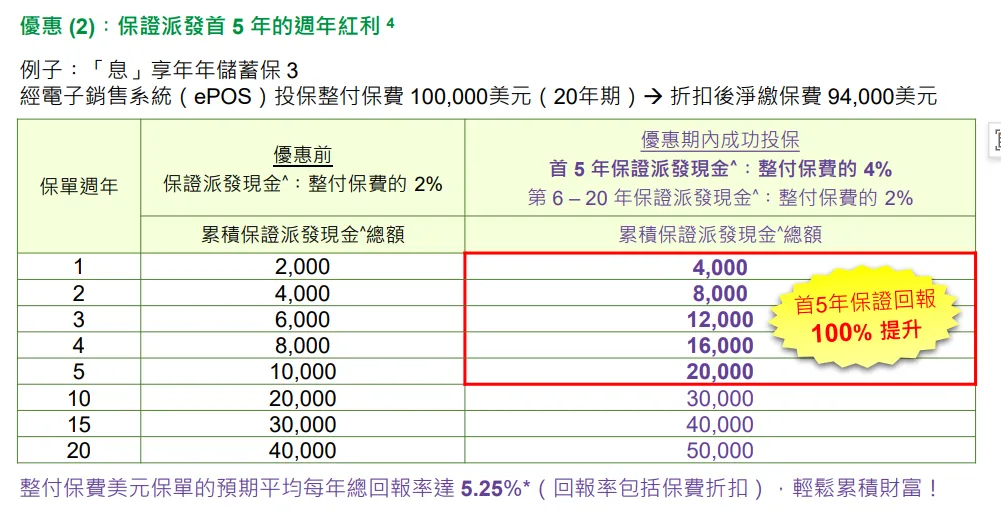Click the ending phrase 輕鬆累積財富！
The image size is (1001, 513).
point(866,489)
